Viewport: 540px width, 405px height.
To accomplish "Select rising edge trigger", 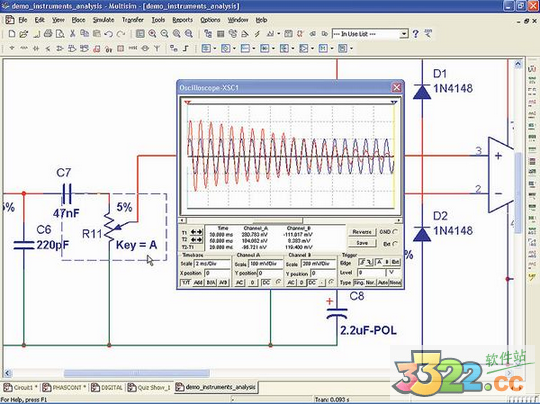I will pyautogui.click(x=362, y=262).
